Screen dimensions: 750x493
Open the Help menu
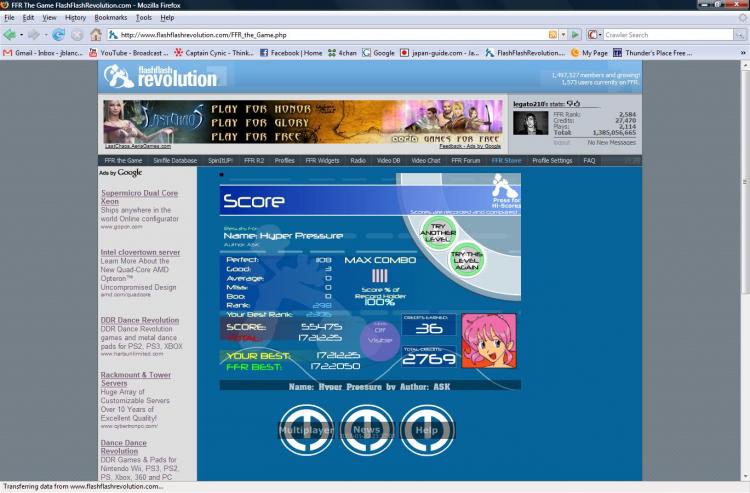coord(167,18)
